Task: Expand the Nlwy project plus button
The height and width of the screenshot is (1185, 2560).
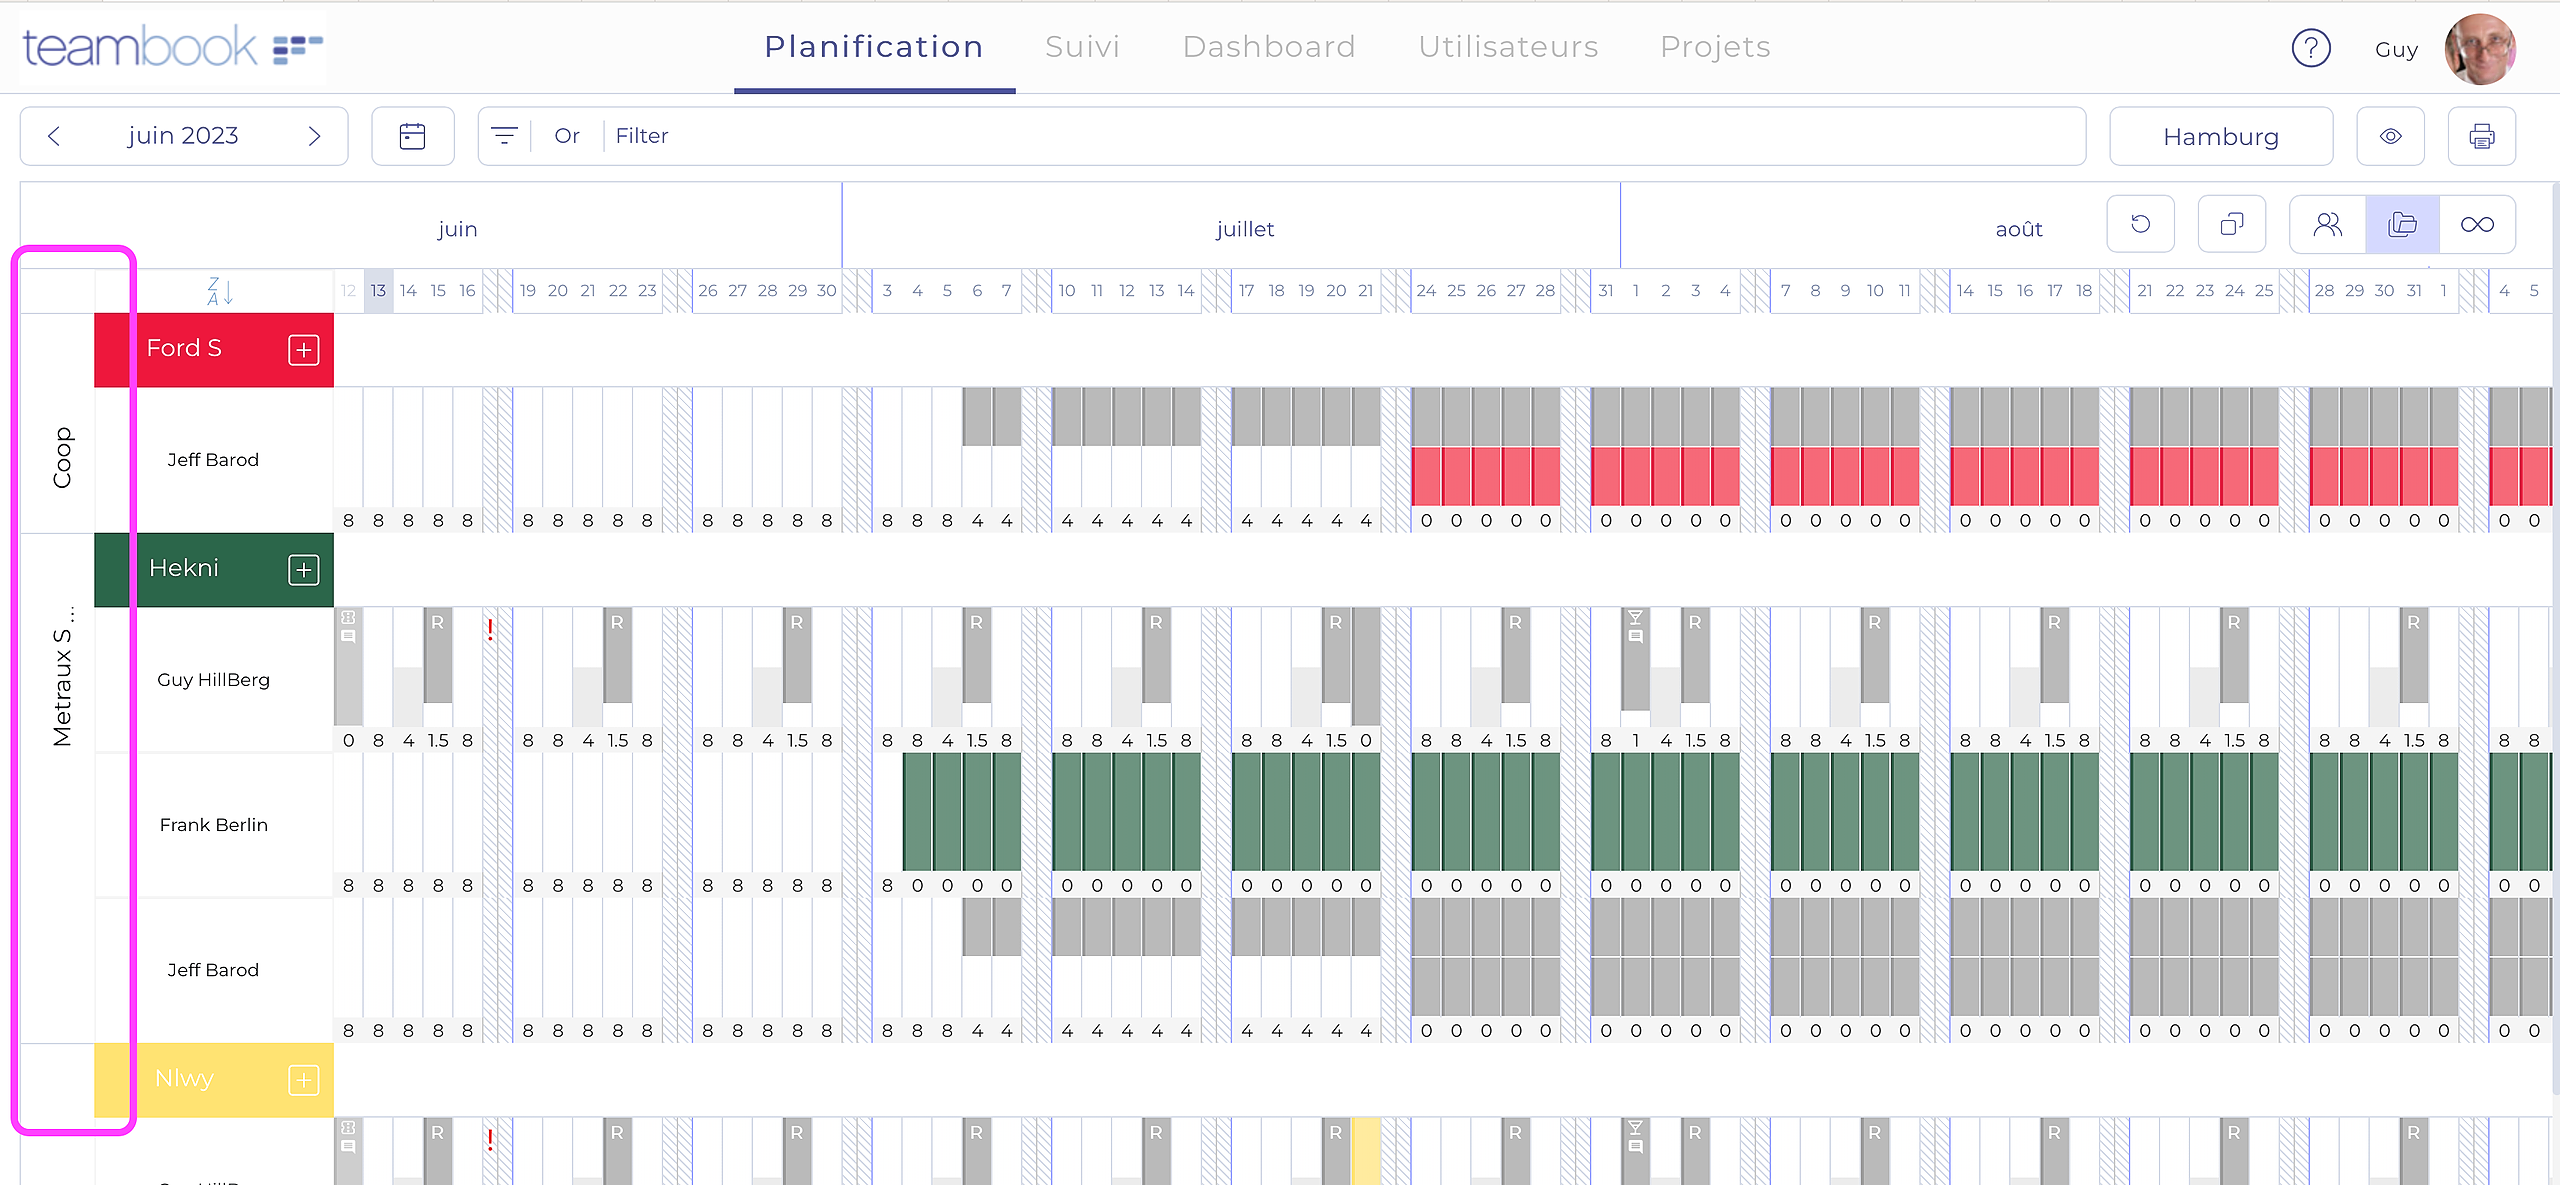Action: click(x=303, y=1080)
